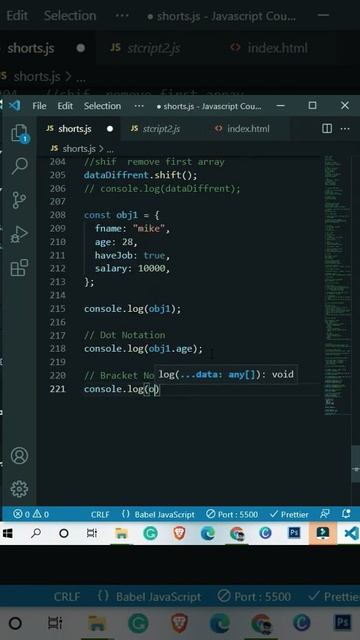Click Edit menu in blurred enlarged copy at top
Viewport: 360px width, 640px height.
tap(17, 16)
